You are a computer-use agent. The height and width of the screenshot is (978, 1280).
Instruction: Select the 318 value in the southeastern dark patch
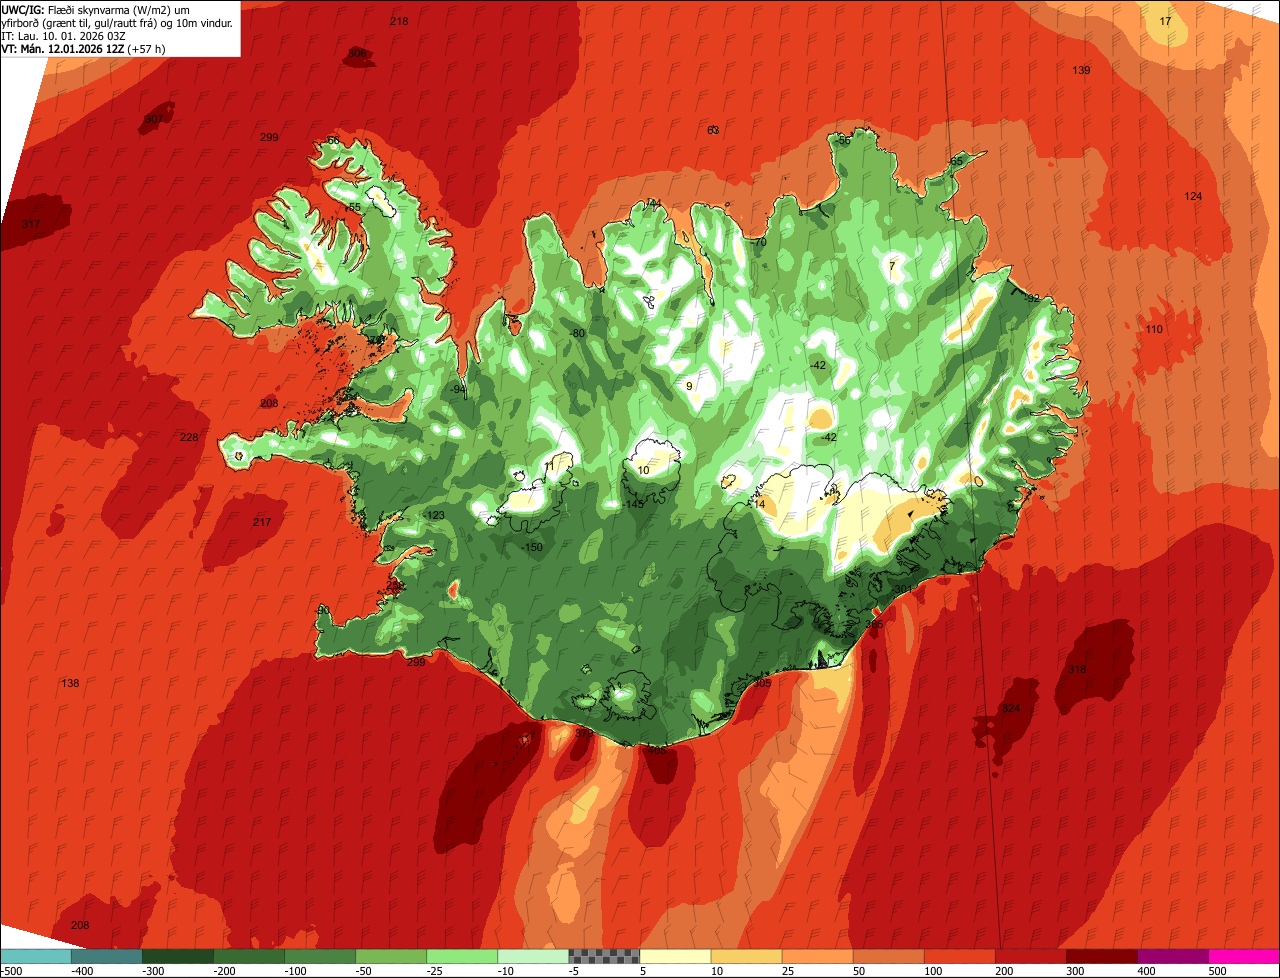(1077, 669)
